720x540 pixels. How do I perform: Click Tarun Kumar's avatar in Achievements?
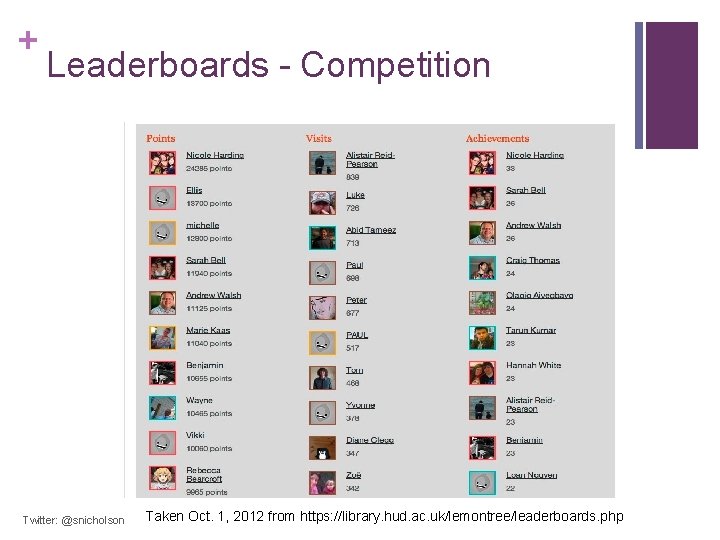pos(482,337)
